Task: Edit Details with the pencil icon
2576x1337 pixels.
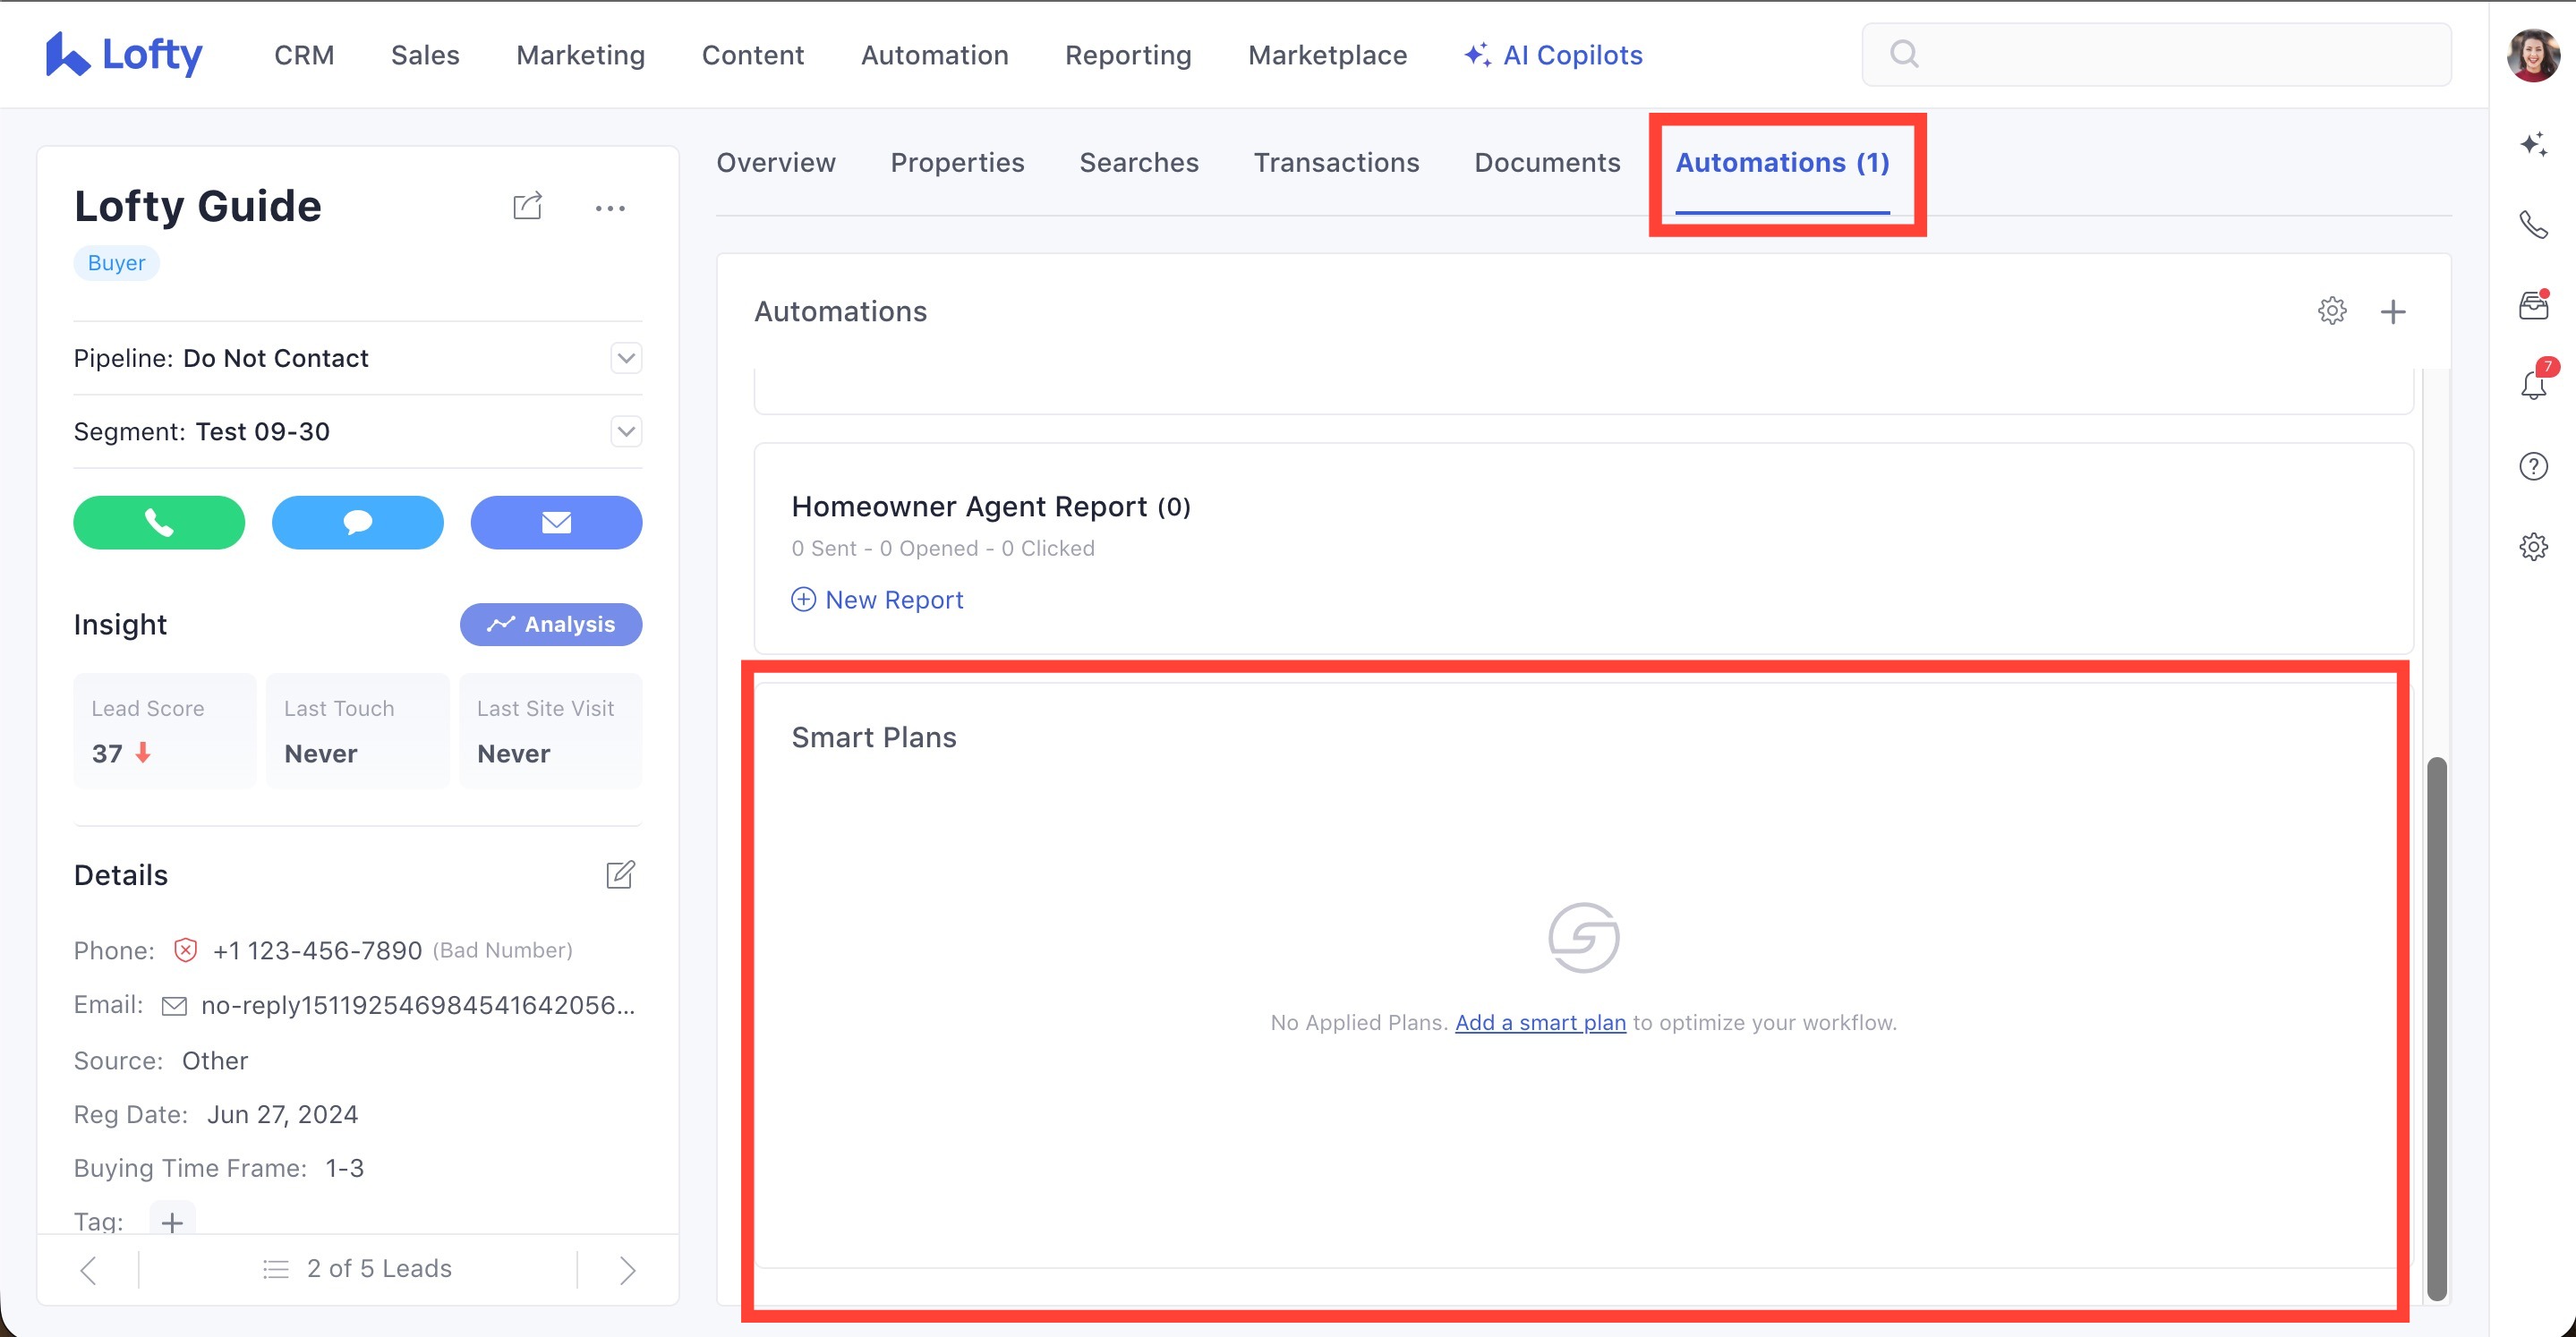Action: tap(620, 875)
